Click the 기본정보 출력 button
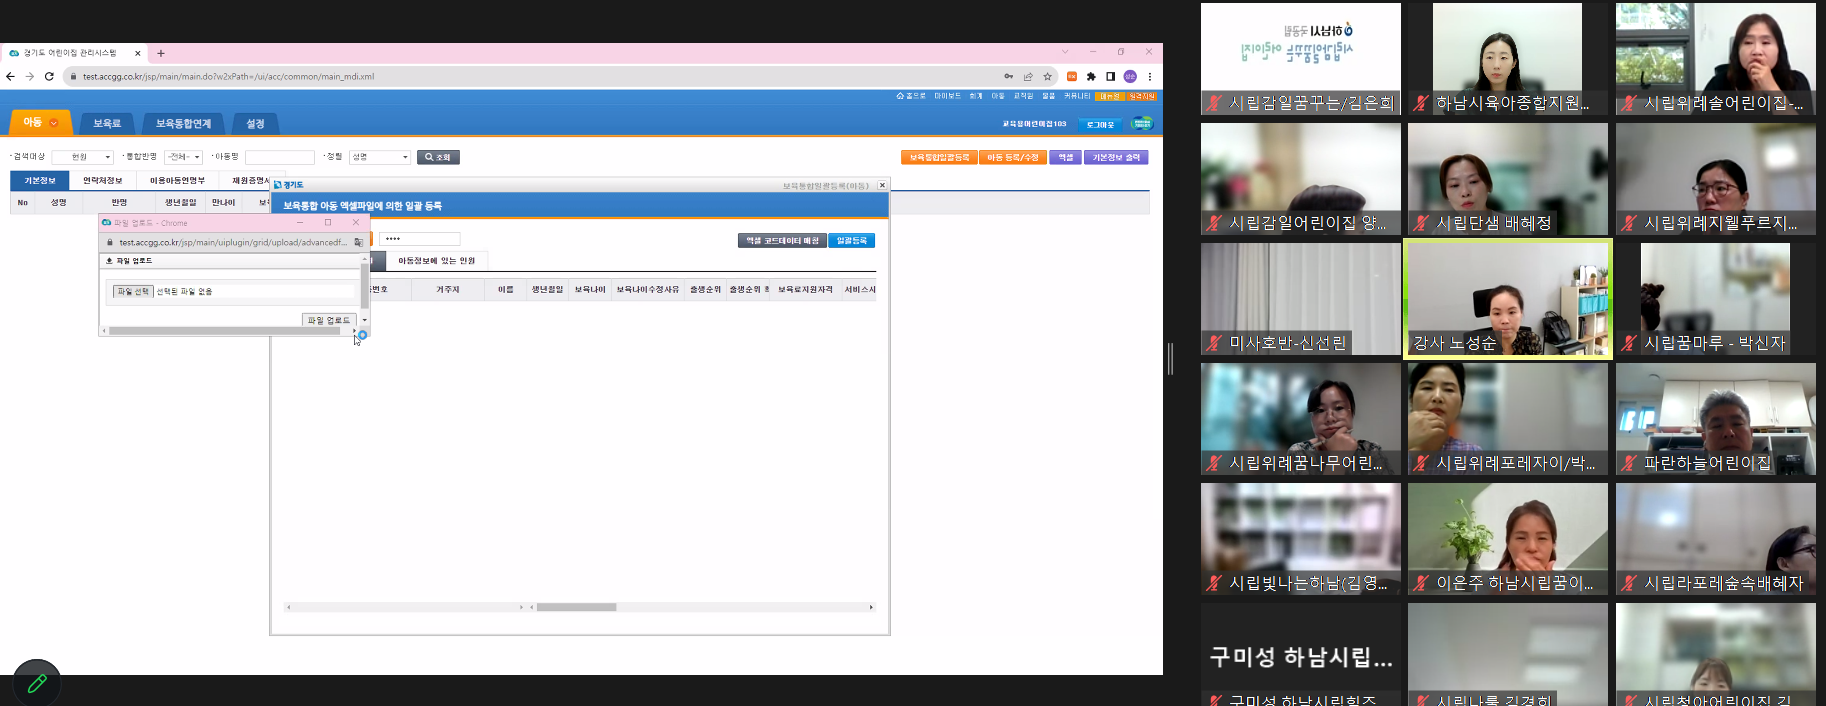This screenshot has height=706, width=1826. point(1116,157)
